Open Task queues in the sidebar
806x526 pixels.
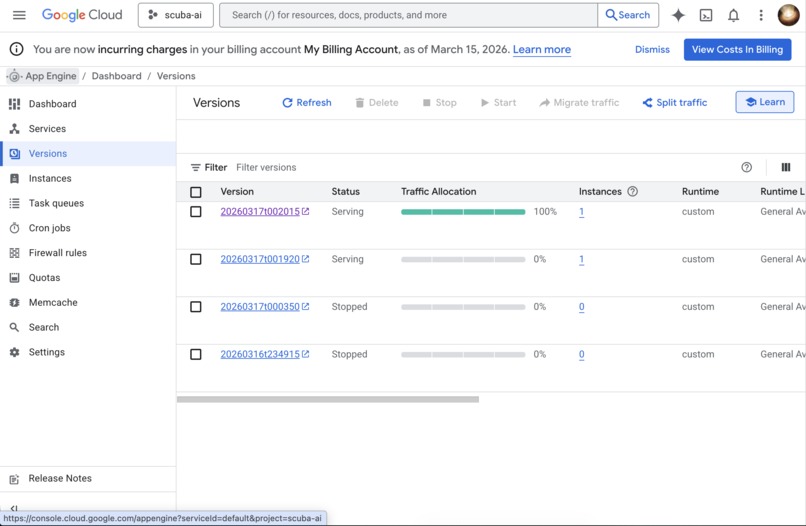coord(88,203)
